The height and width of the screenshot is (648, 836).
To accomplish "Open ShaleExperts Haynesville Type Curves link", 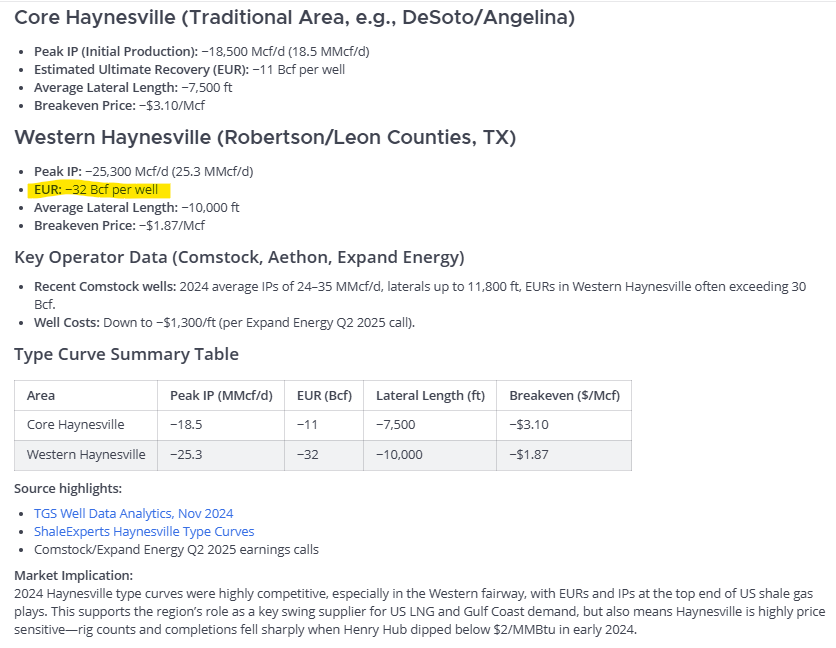I will click(x=144, y=531).
